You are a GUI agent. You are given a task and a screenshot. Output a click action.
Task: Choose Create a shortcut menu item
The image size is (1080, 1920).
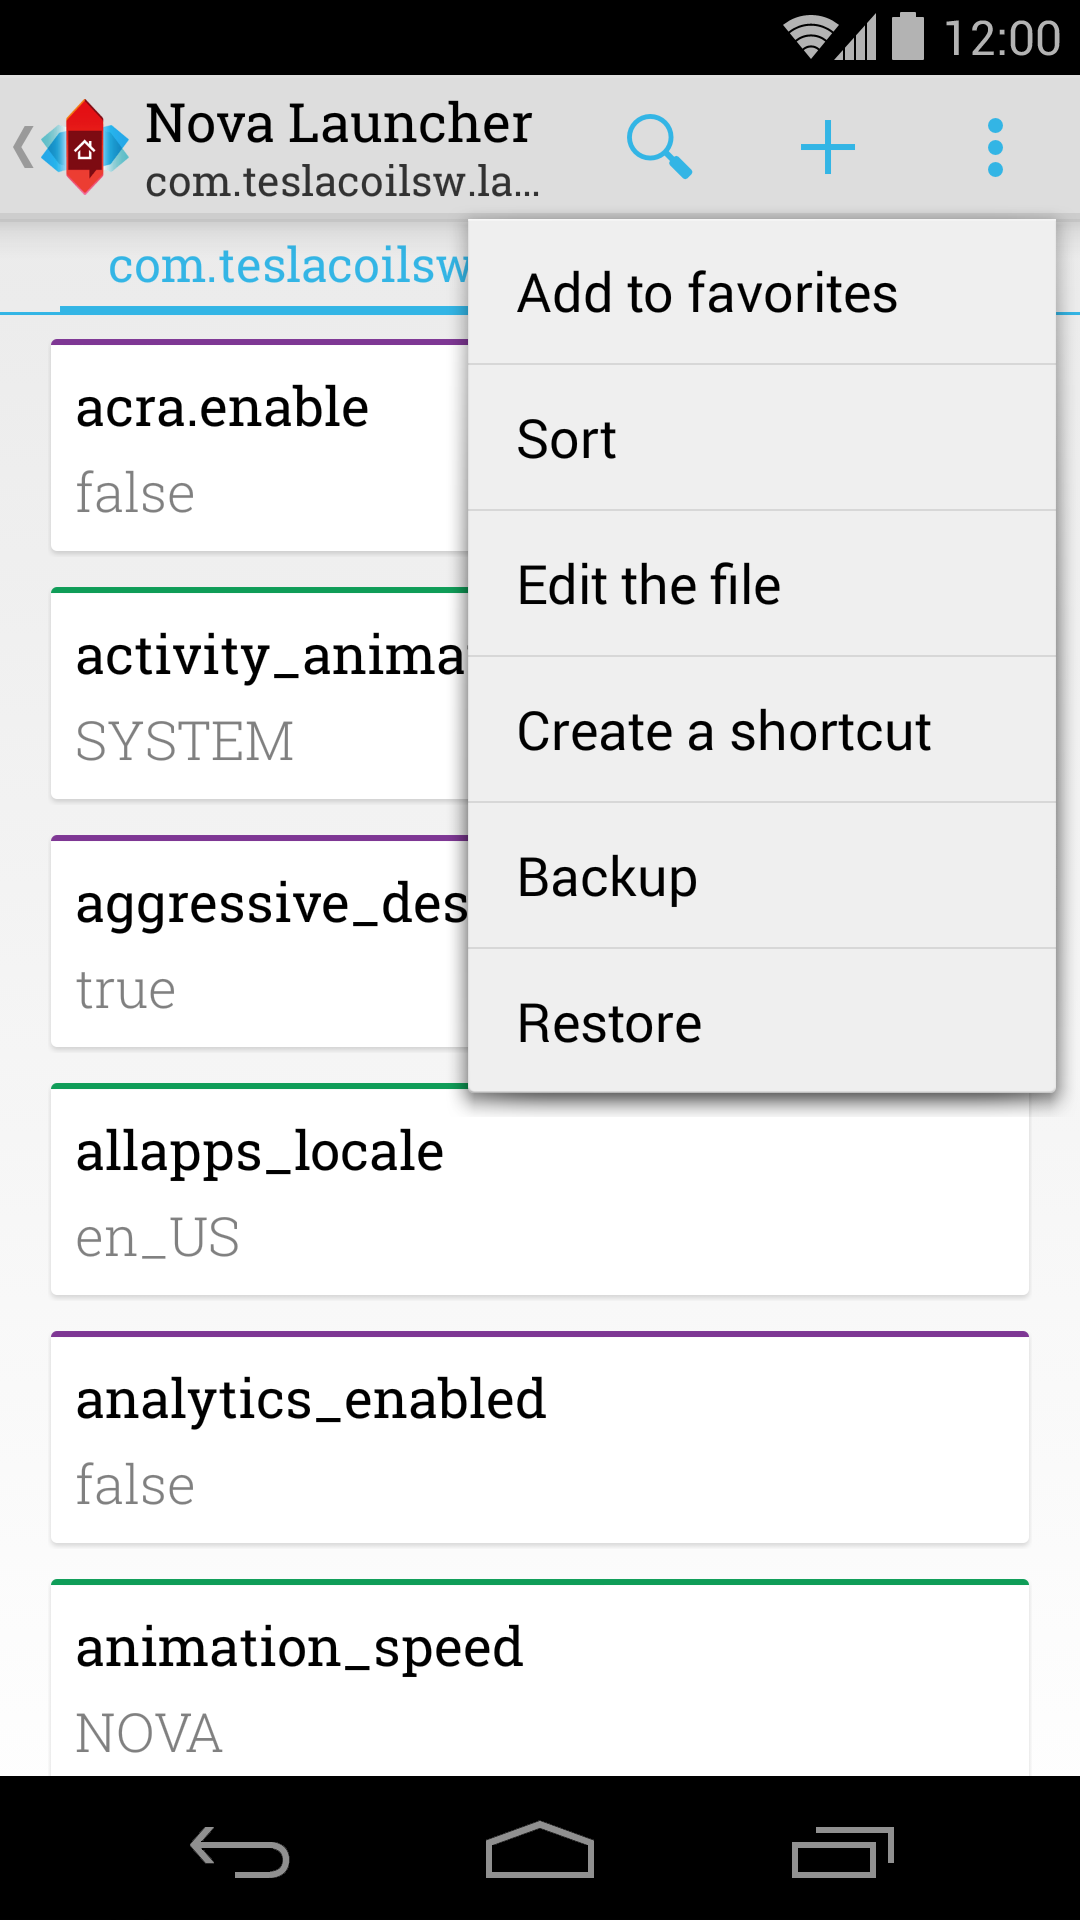(x=762, y=731)
